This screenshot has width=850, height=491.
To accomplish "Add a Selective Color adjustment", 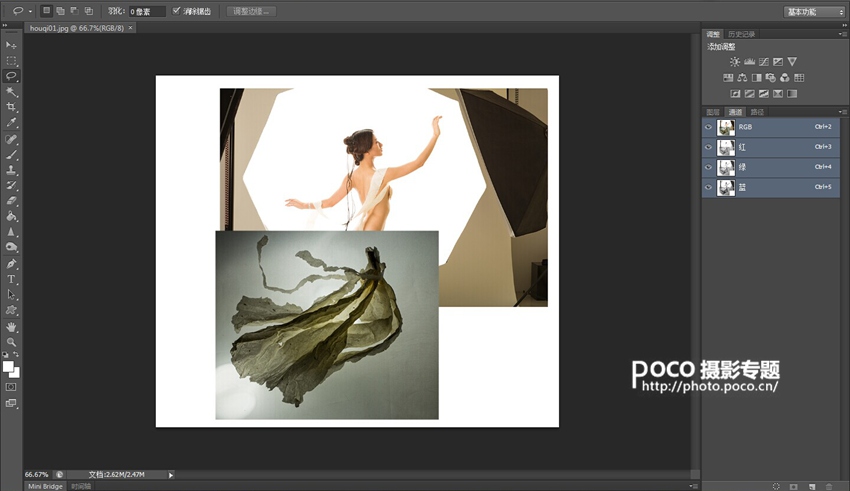I will (x=778, y=94).
